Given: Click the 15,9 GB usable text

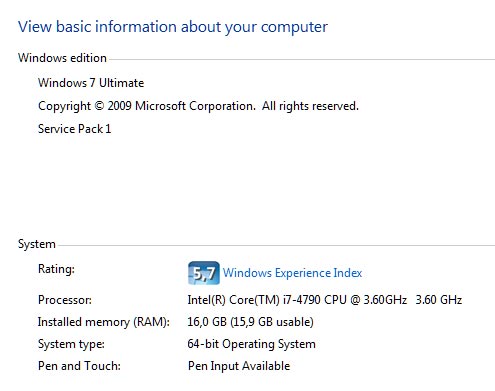Looking at the screenshot, I should pyautogui.click(x=272, y=322).
